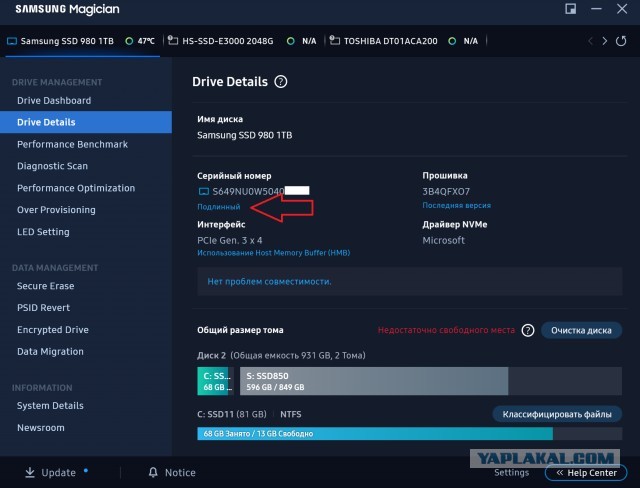Refresh the drive list with the reload icon
The width and height of the screenshot is (640, 488).
click(621, 41)
